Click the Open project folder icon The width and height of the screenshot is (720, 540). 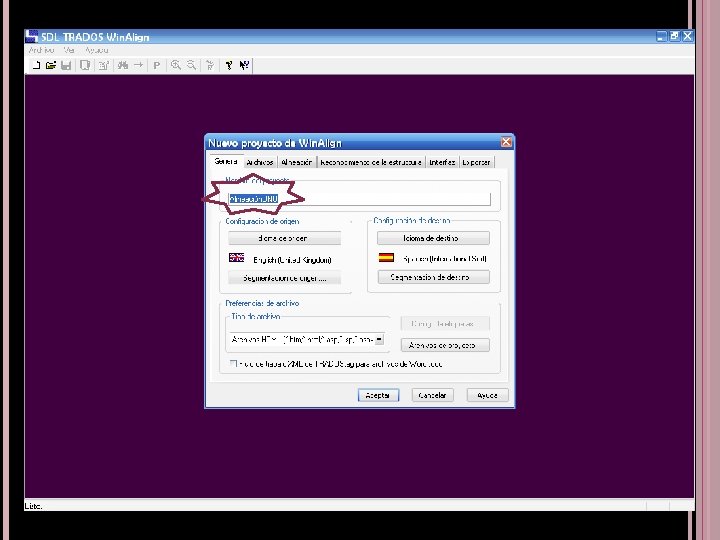(x=51, y=65)
